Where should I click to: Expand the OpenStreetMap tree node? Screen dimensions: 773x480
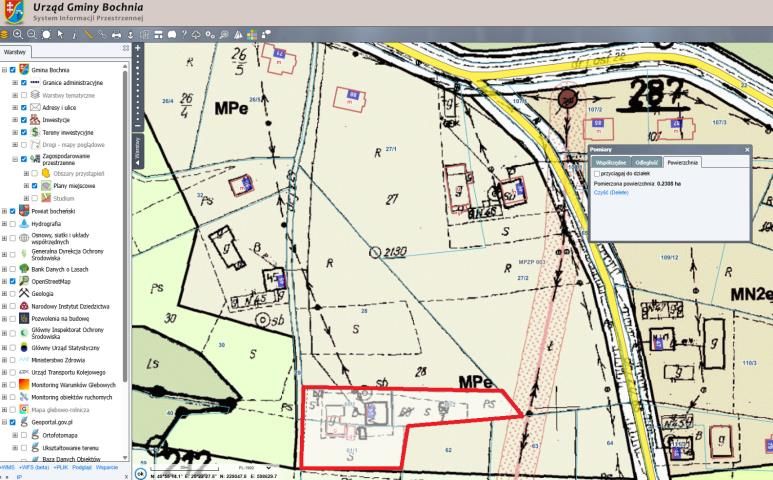(x=4, y=281)
